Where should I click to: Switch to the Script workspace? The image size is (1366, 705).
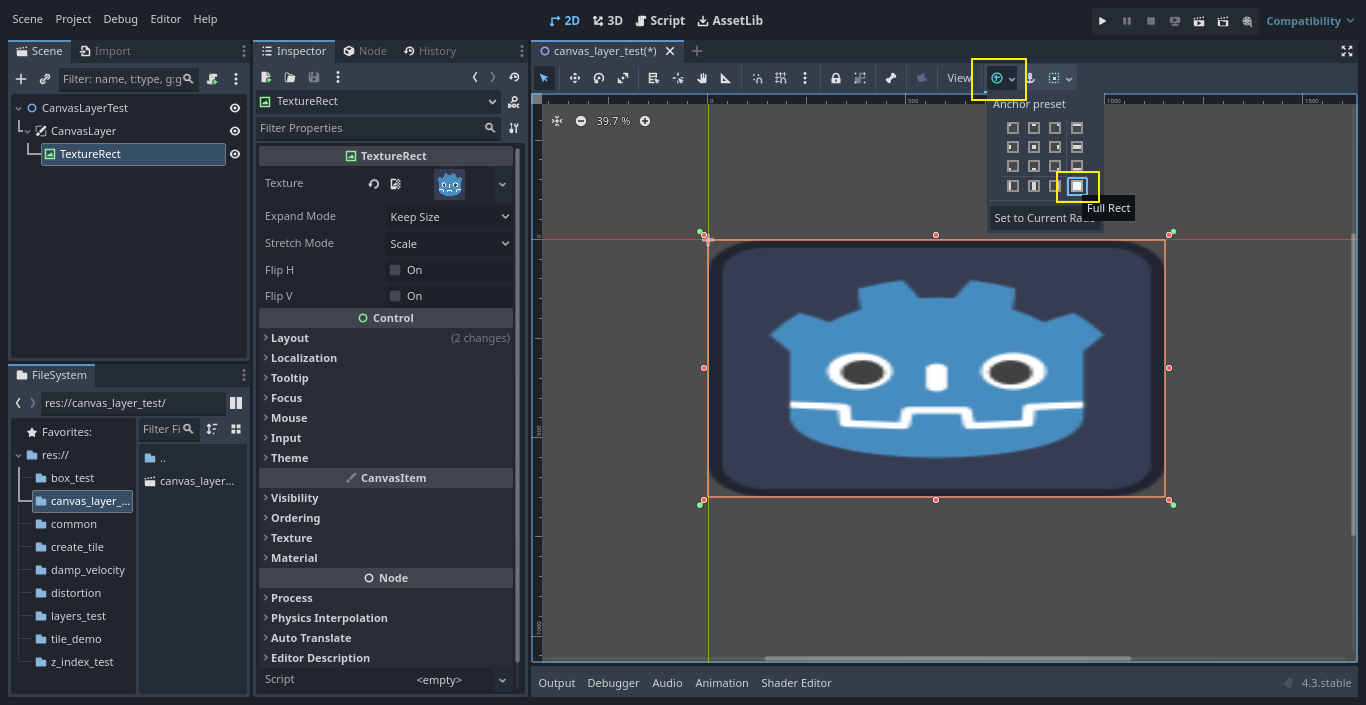pos(660,20)
